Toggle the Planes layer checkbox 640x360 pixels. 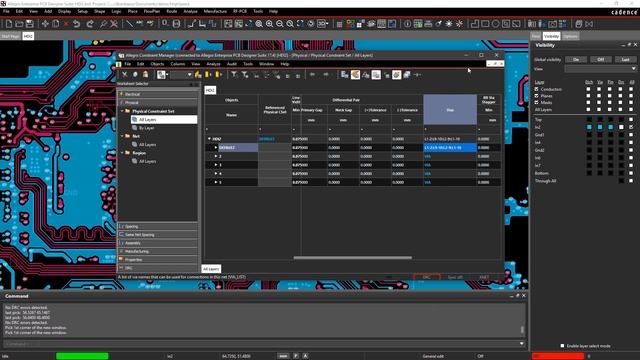[536, 96]
